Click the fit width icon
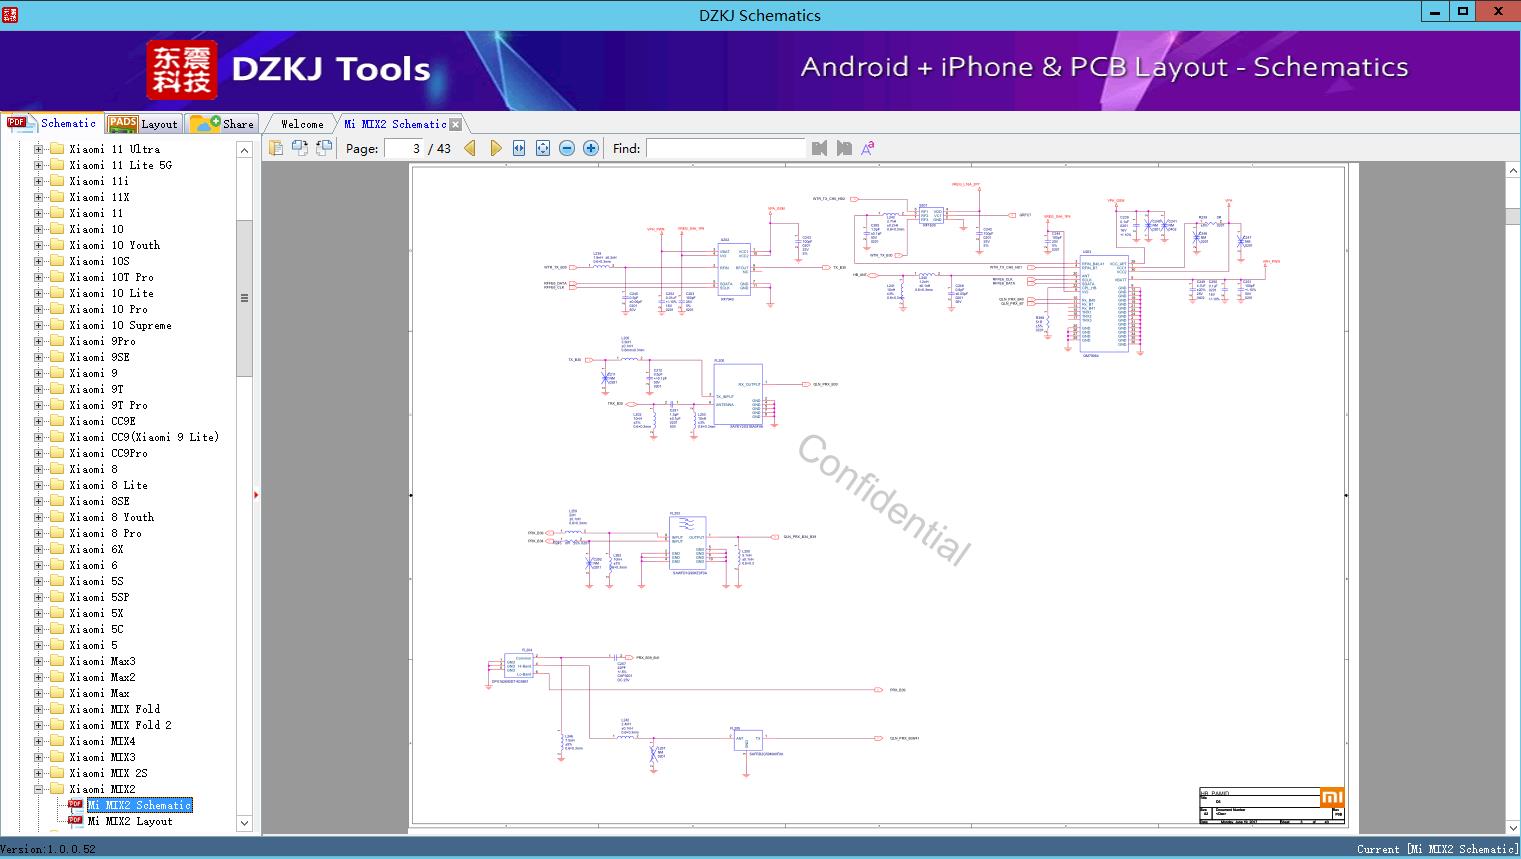This screenshot has height=859, width=1521. 519,148
